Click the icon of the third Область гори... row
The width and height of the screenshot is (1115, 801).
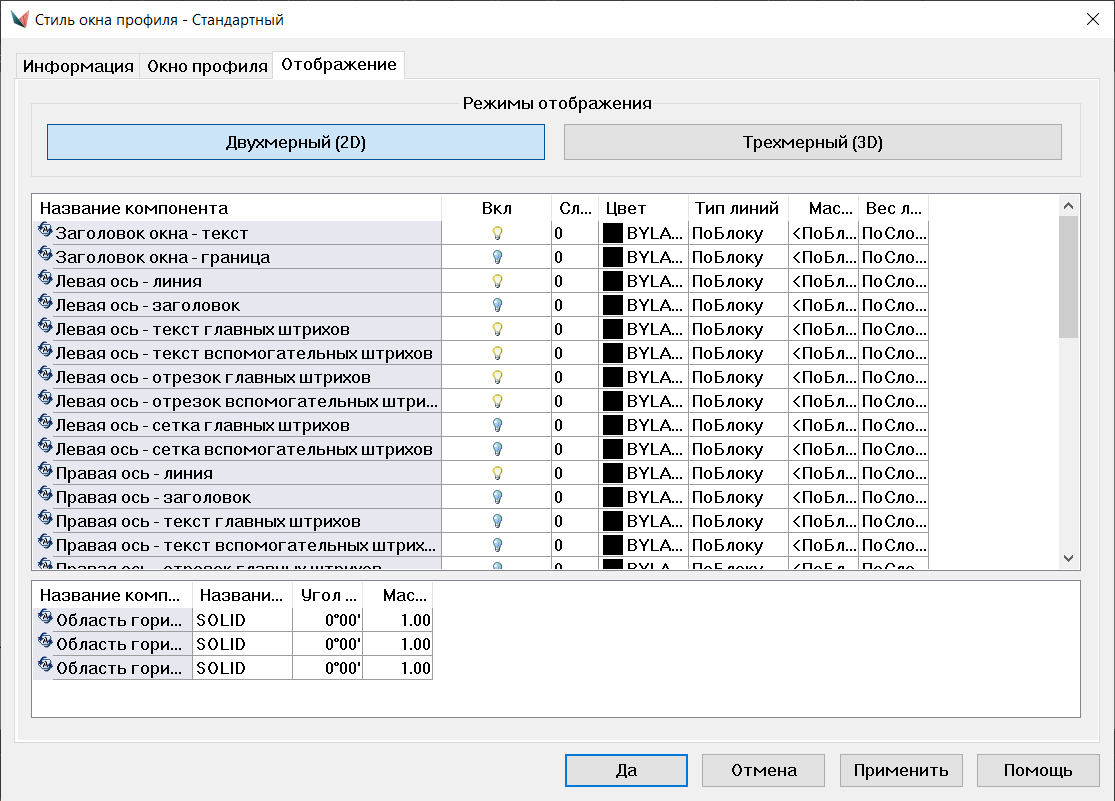pos(45,667)
